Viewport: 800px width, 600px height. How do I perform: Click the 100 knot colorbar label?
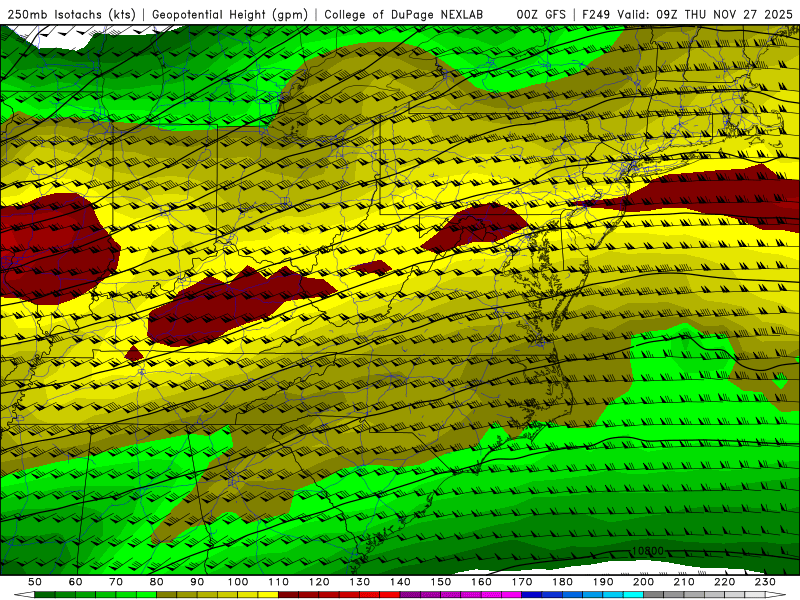(x=238, y=582)
